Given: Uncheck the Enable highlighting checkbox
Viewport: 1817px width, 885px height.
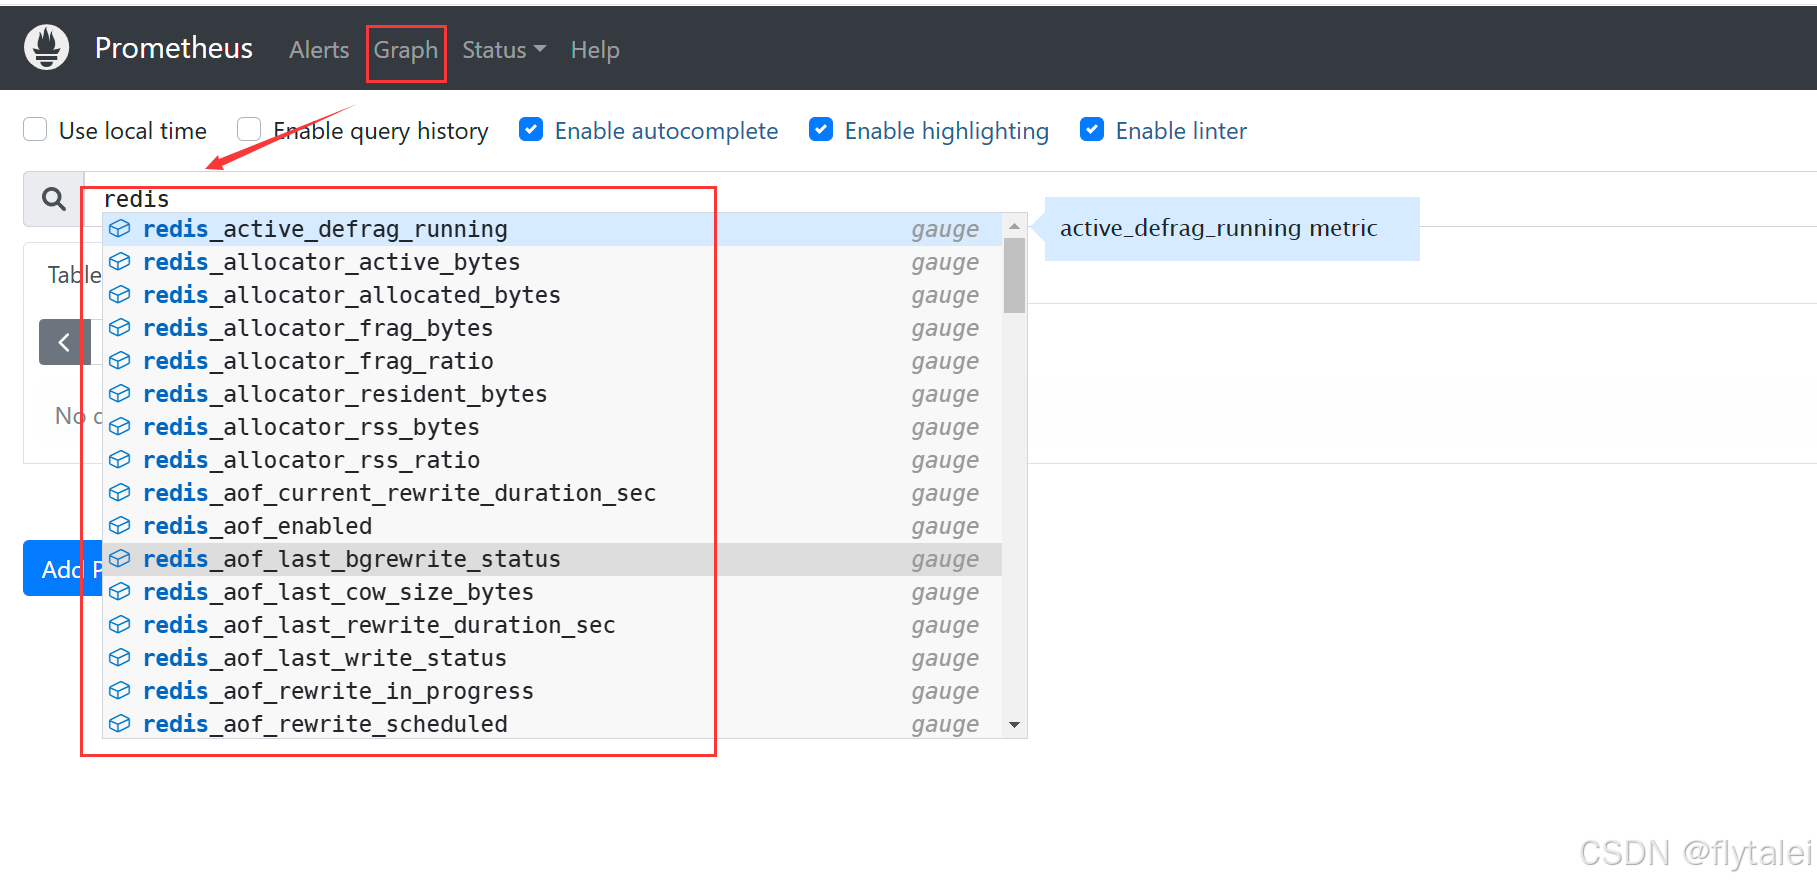Looking at the screenshot, I should pyautogui.click(x=821, y=129).
